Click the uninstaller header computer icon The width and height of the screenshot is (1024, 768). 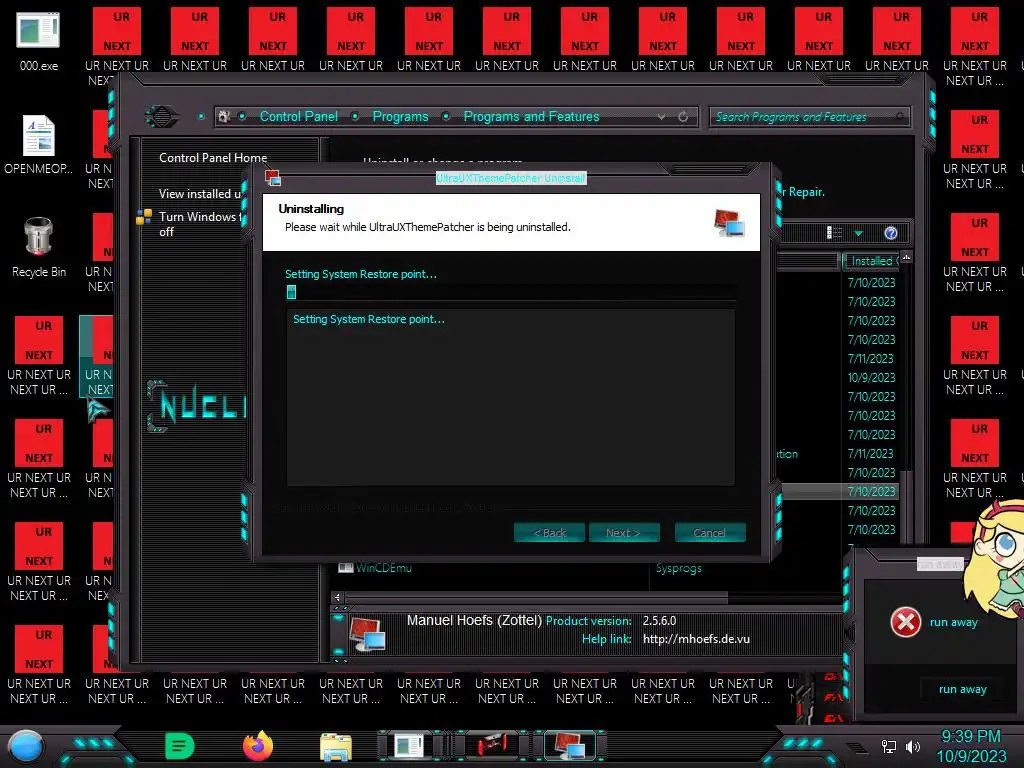coord(729,223)
